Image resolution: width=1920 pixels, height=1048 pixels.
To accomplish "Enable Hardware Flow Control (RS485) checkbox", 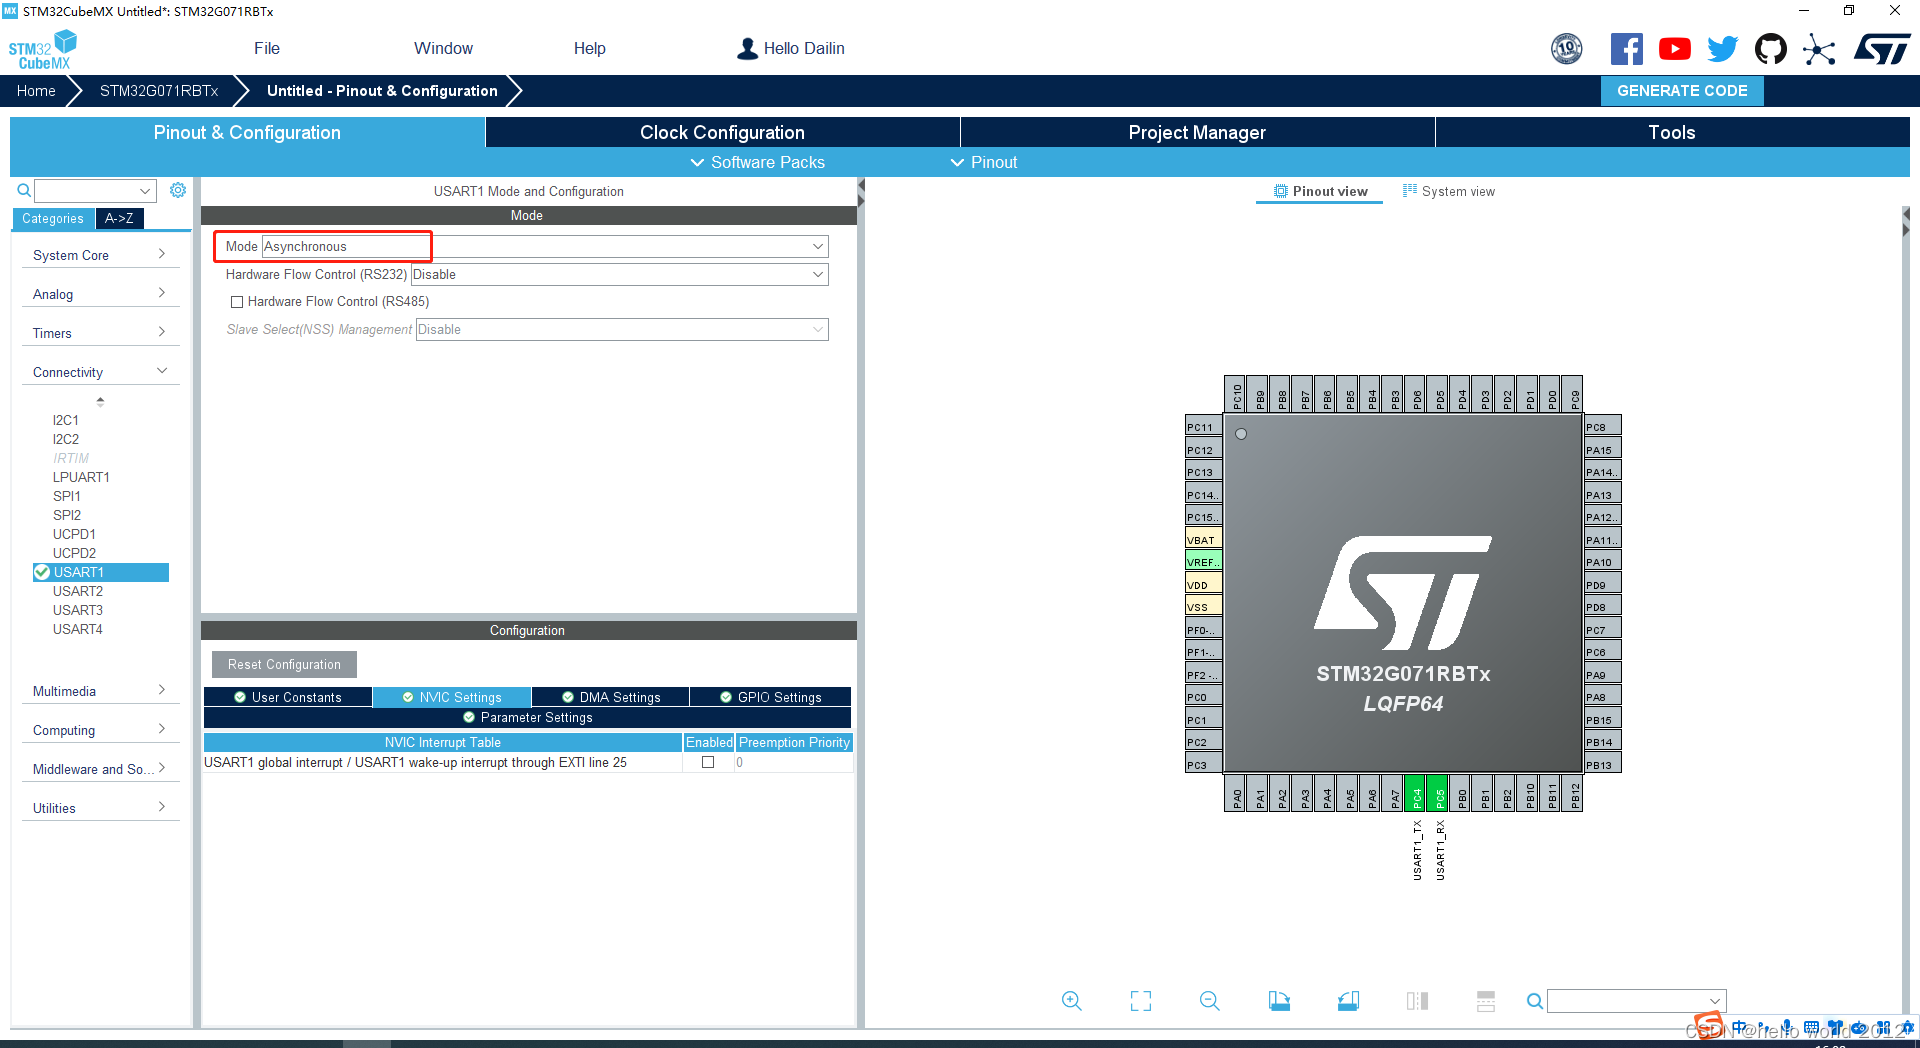I will click(237, 302).
